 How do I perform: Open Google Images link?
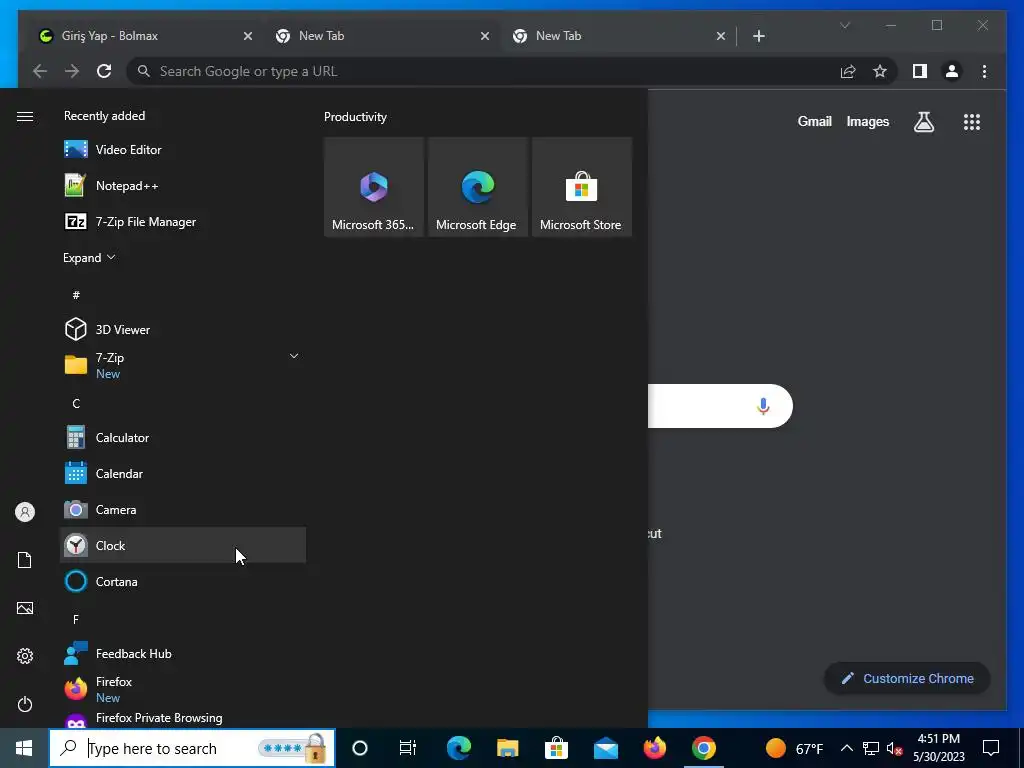tap(867, 121)
